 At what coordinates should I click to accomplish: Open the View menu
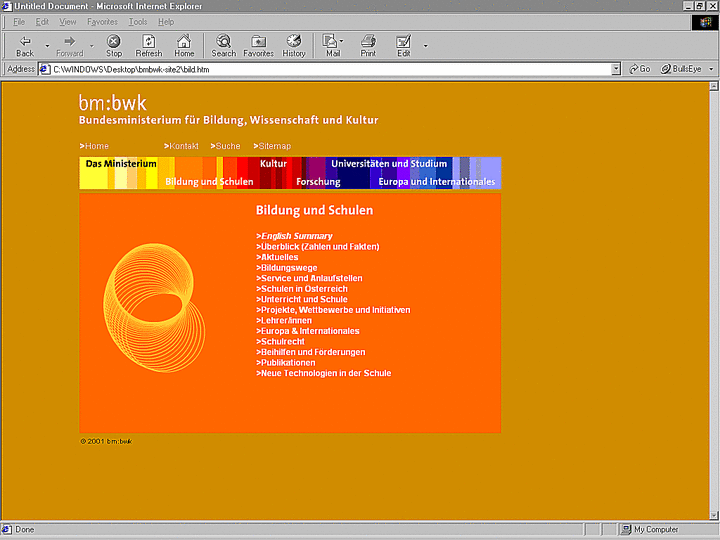point(68,22)
